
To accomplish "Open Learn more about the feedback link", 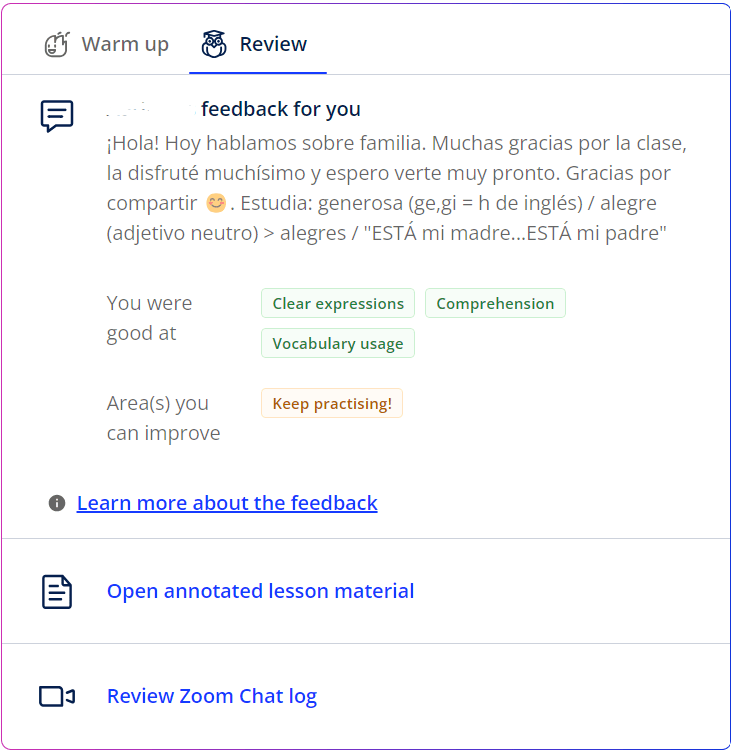I will point(227,503).
